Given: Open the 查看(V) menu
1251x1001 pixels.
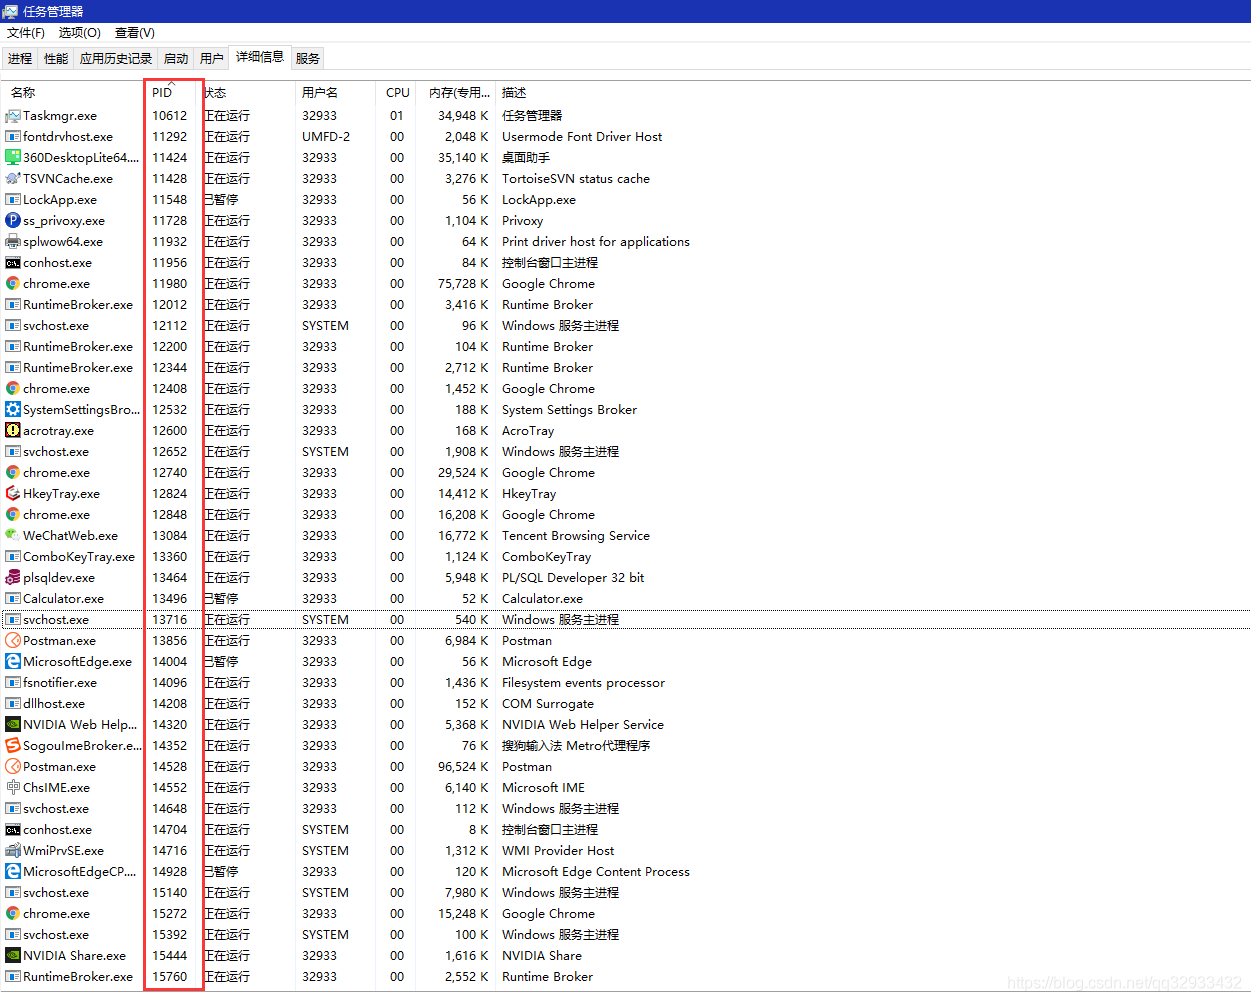Looking at the screenshot, I should click(135, 33).
